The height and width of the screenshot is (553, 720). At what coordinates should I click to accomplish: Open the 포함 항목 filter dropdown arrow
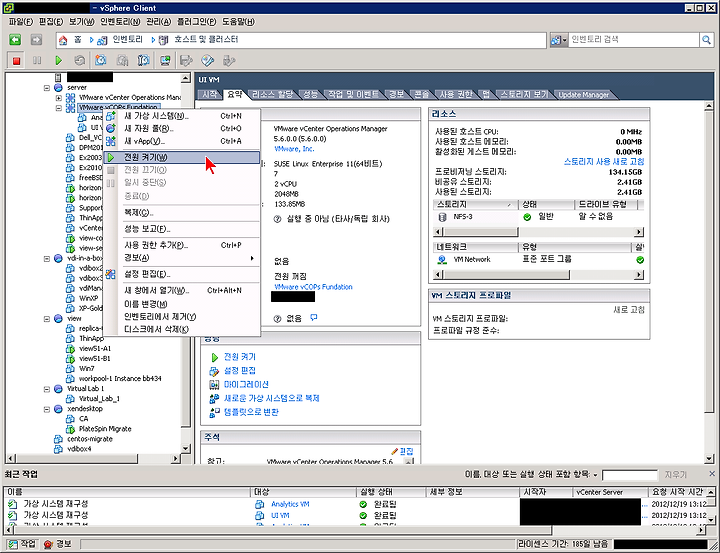pos(596,475)
